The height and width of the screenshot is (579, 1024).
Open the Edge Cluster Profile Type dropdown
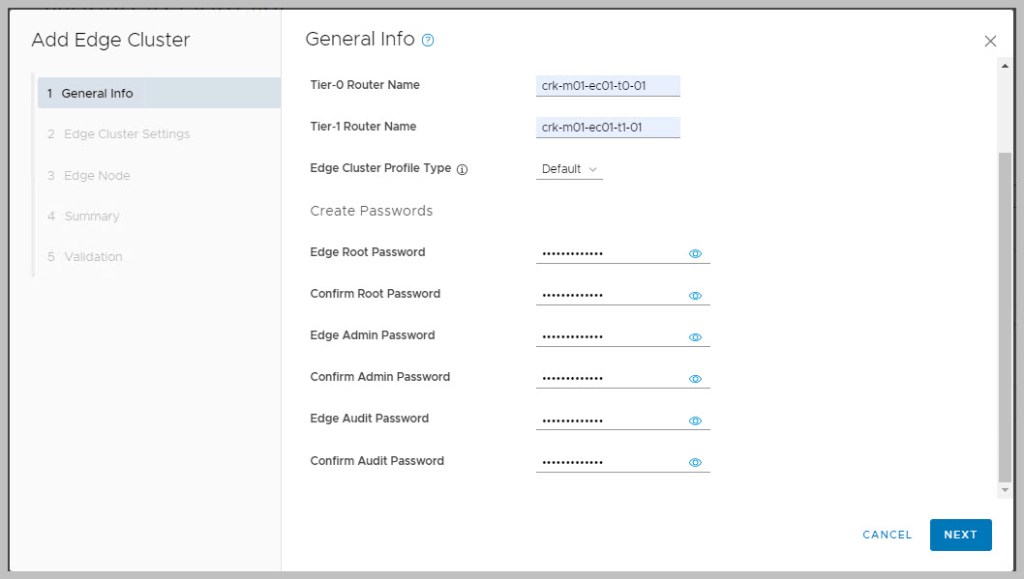tap(569, 169)
